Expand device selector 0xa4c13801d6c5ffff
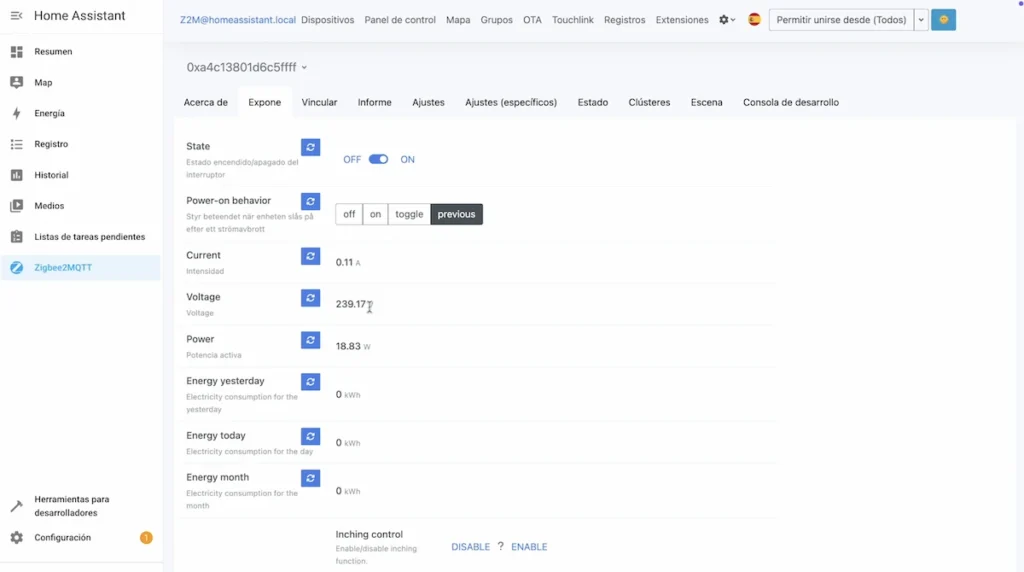The height and width of the screenshot is (572, 1024). pyautogui.click(x=247, y=67)
